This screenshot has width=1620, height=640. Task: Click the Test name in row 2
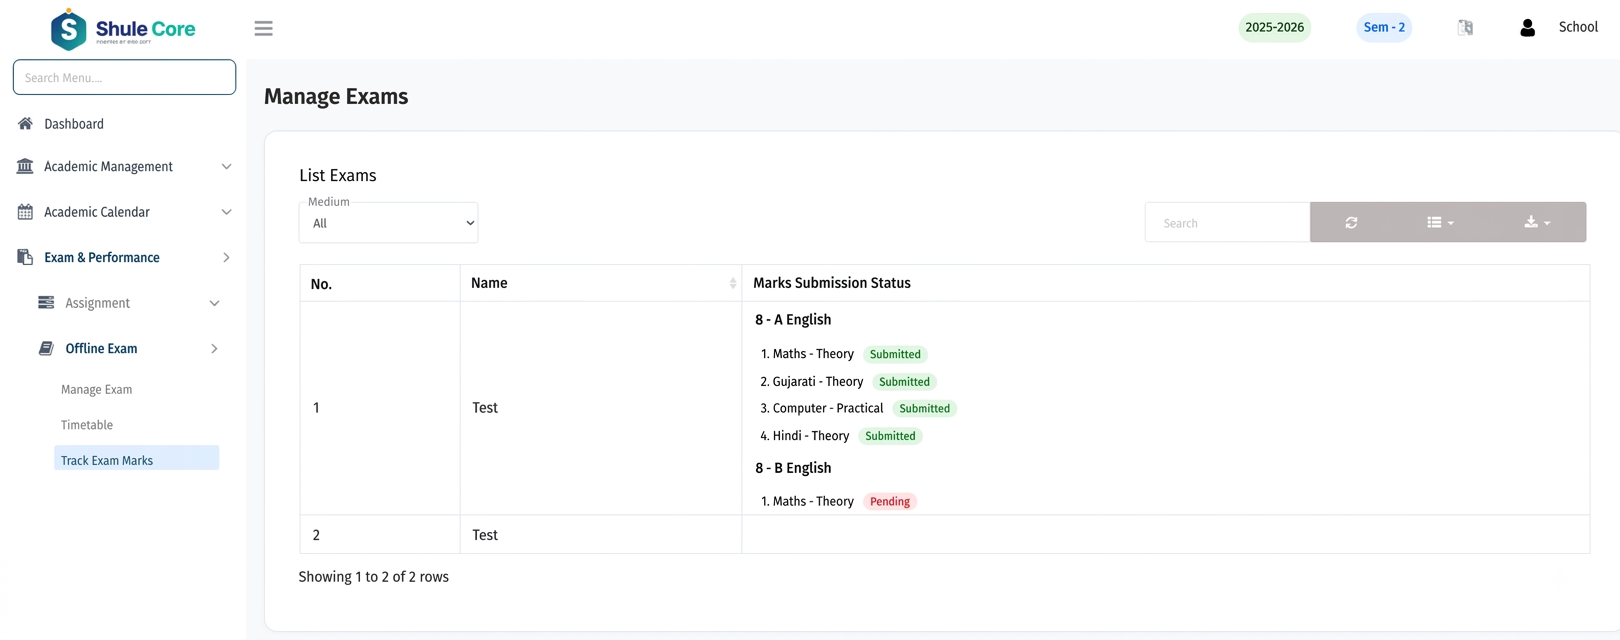(x=485, y=535)
